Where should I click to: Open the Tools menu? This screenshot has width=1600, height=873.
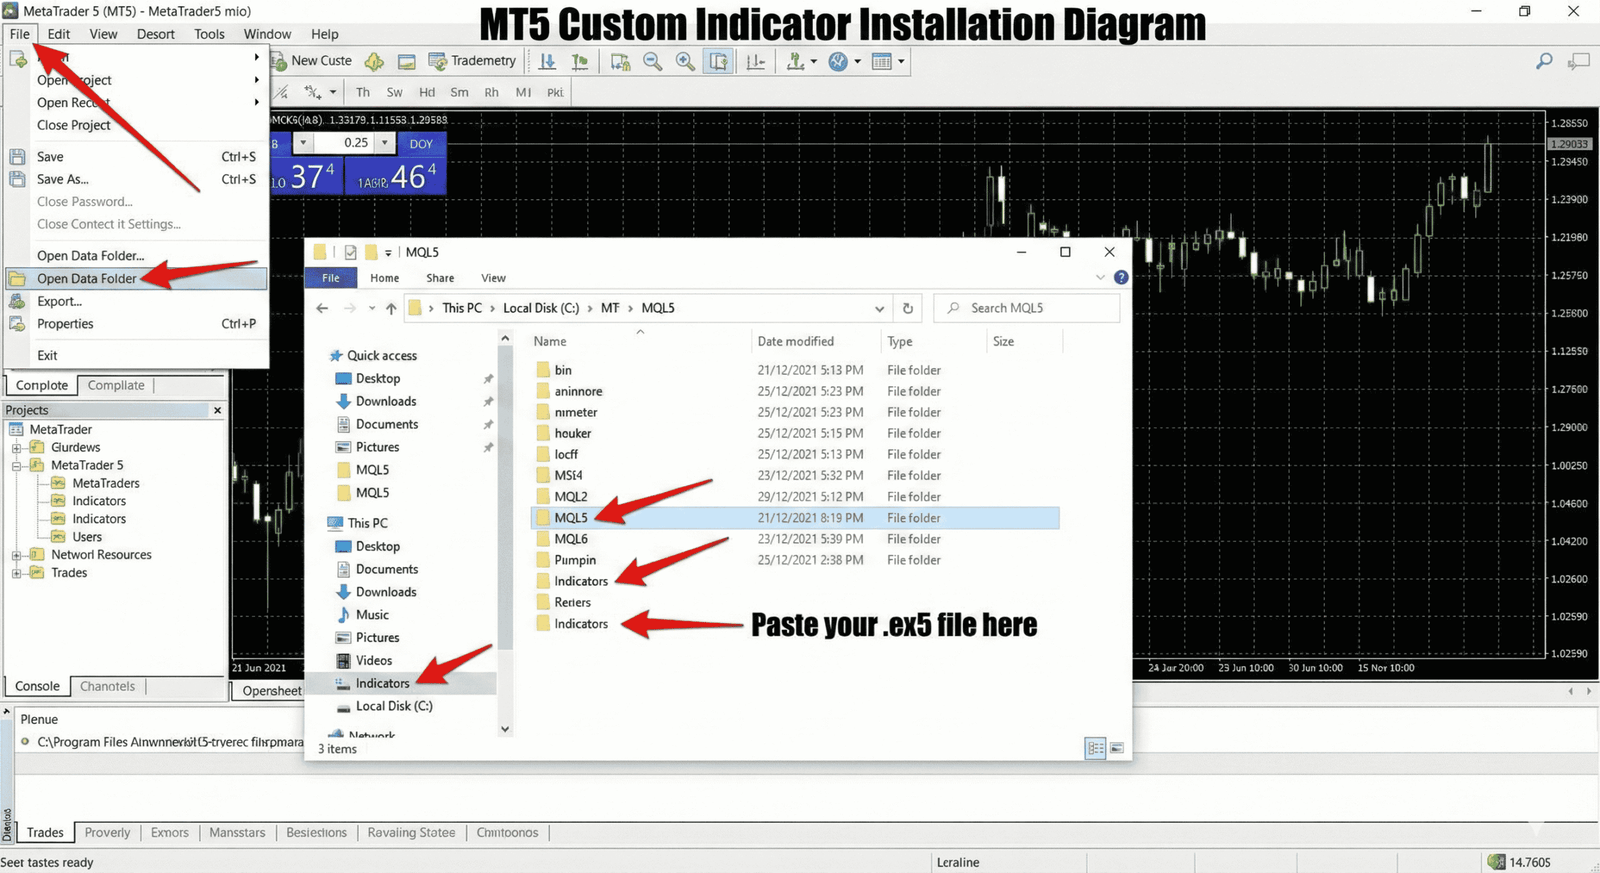point(209,34)
